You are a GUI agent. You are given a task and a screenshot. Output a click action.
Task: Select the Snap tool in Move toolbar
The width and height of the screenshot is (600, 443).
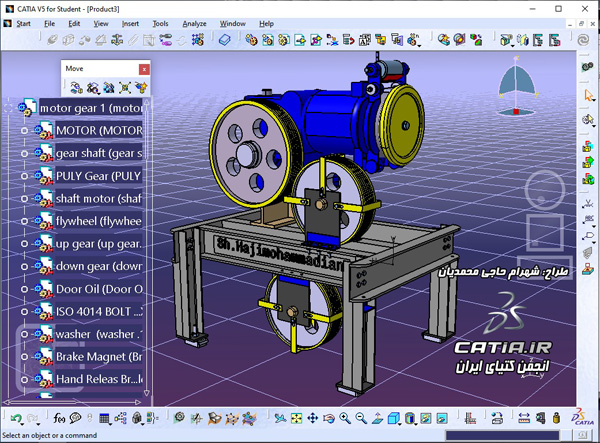[92, 88]
